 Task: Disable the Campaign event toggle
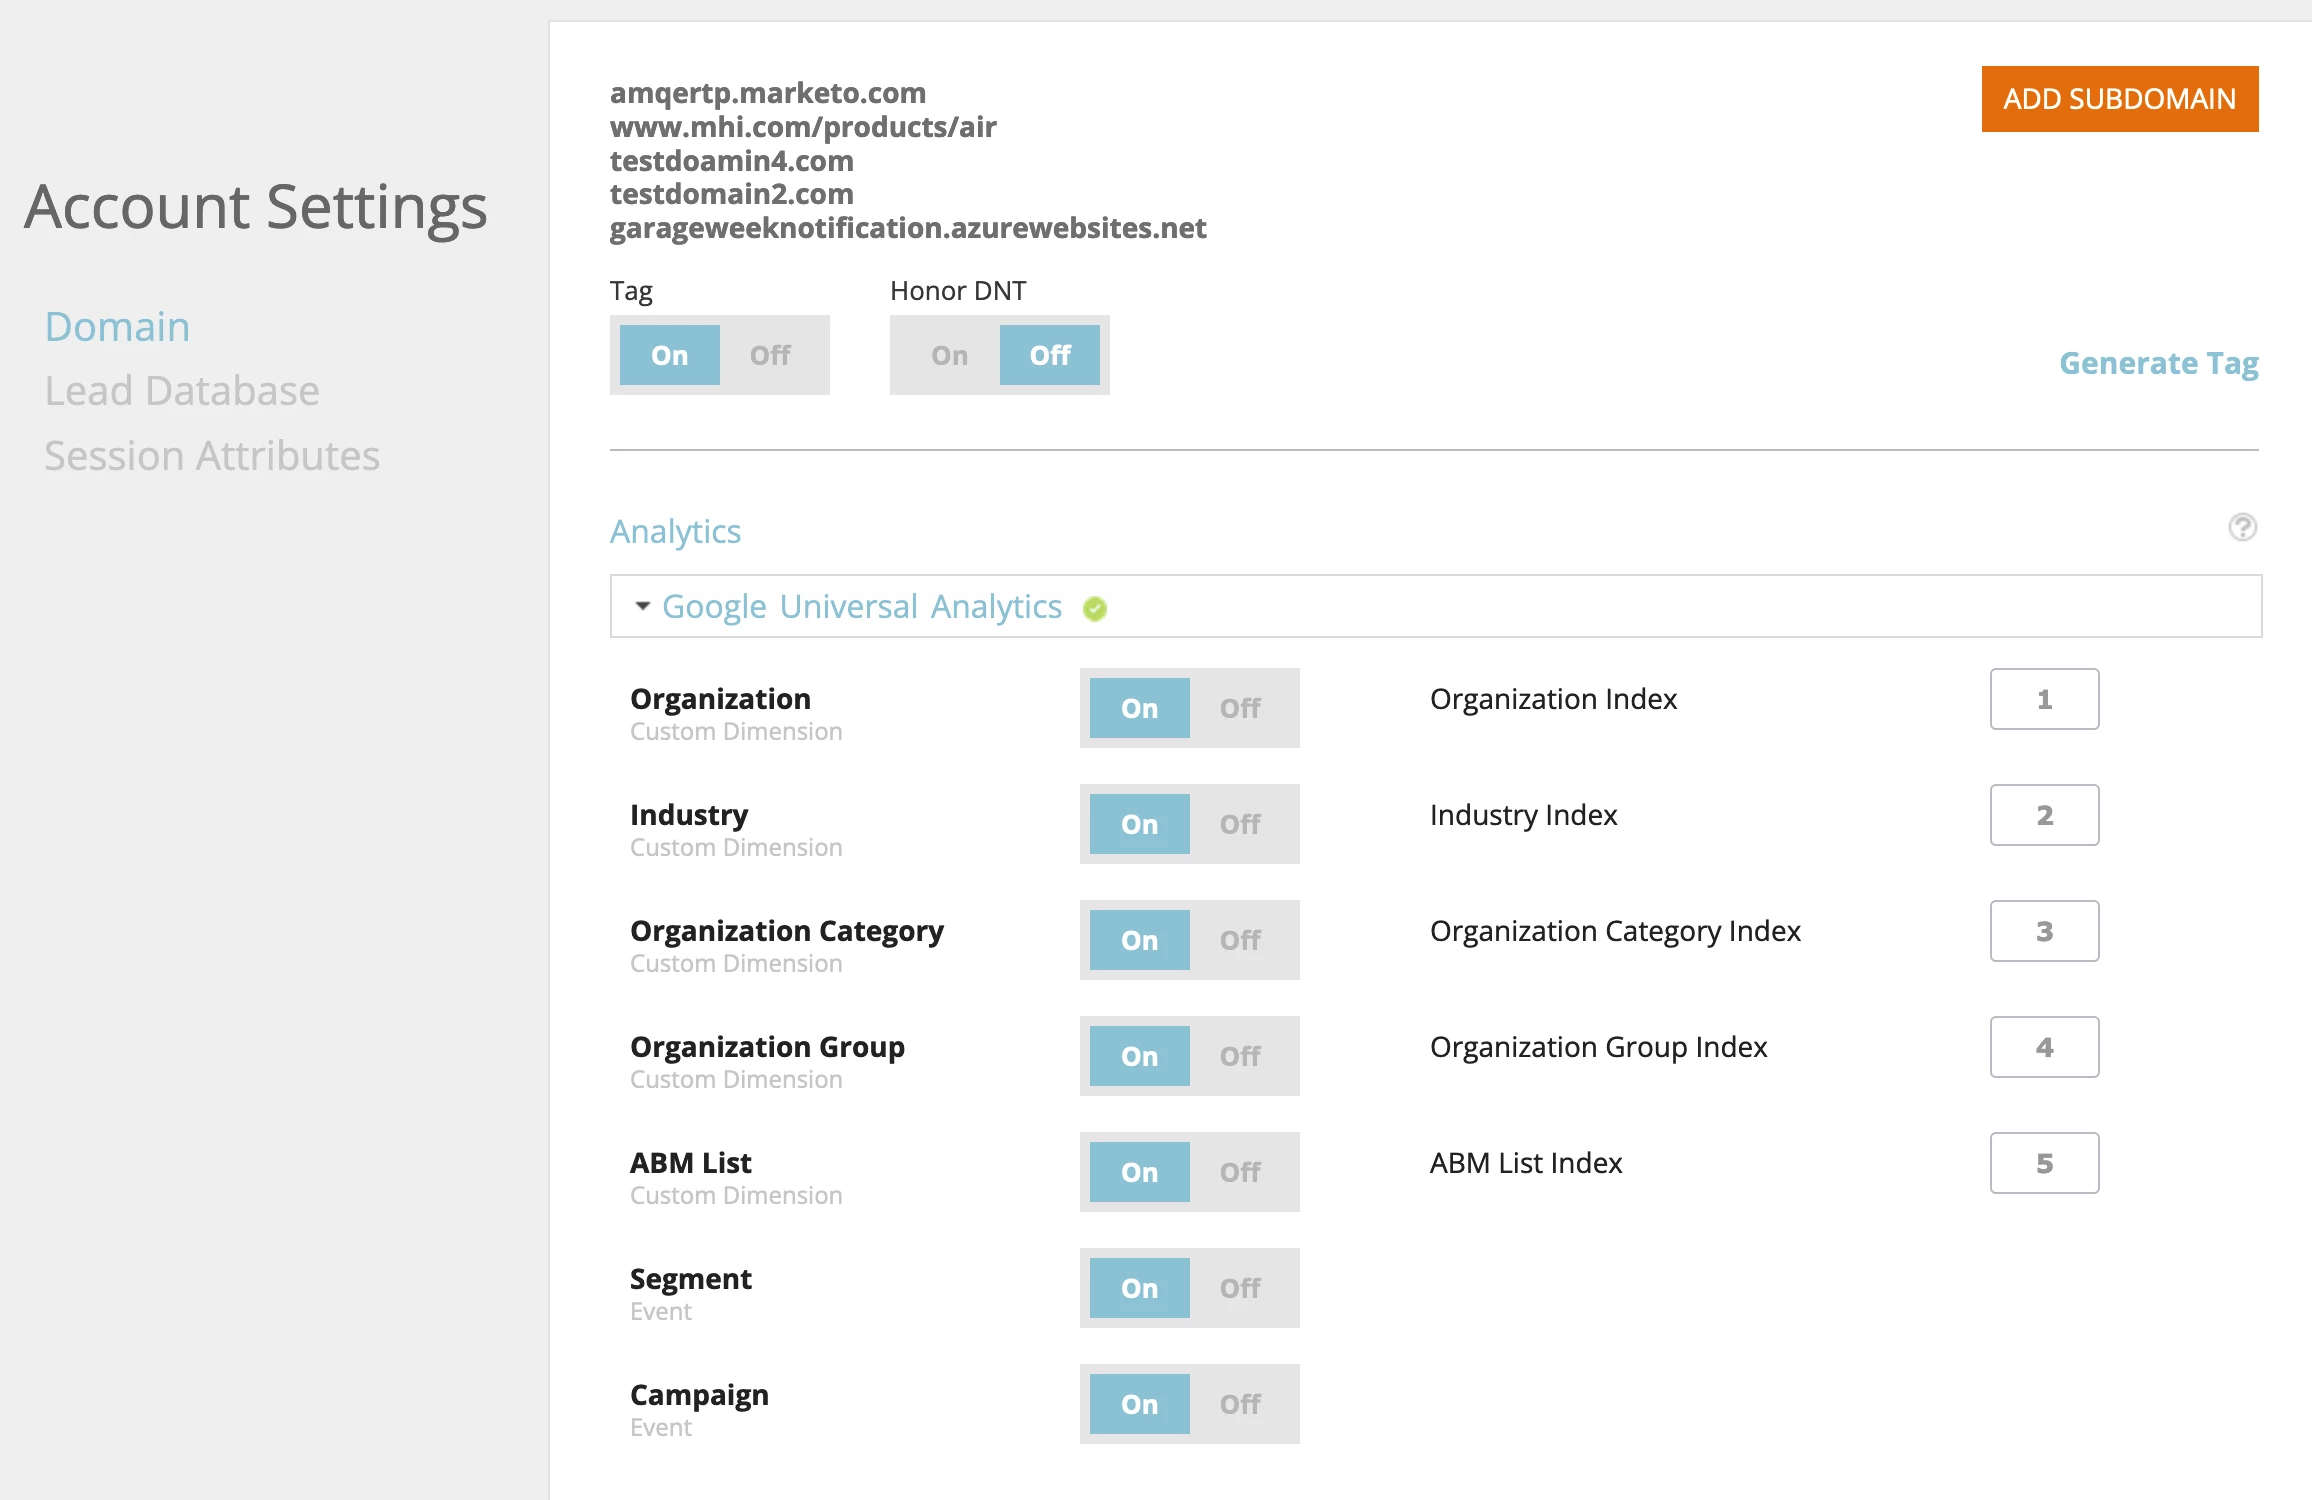tap(1240, 1404)
